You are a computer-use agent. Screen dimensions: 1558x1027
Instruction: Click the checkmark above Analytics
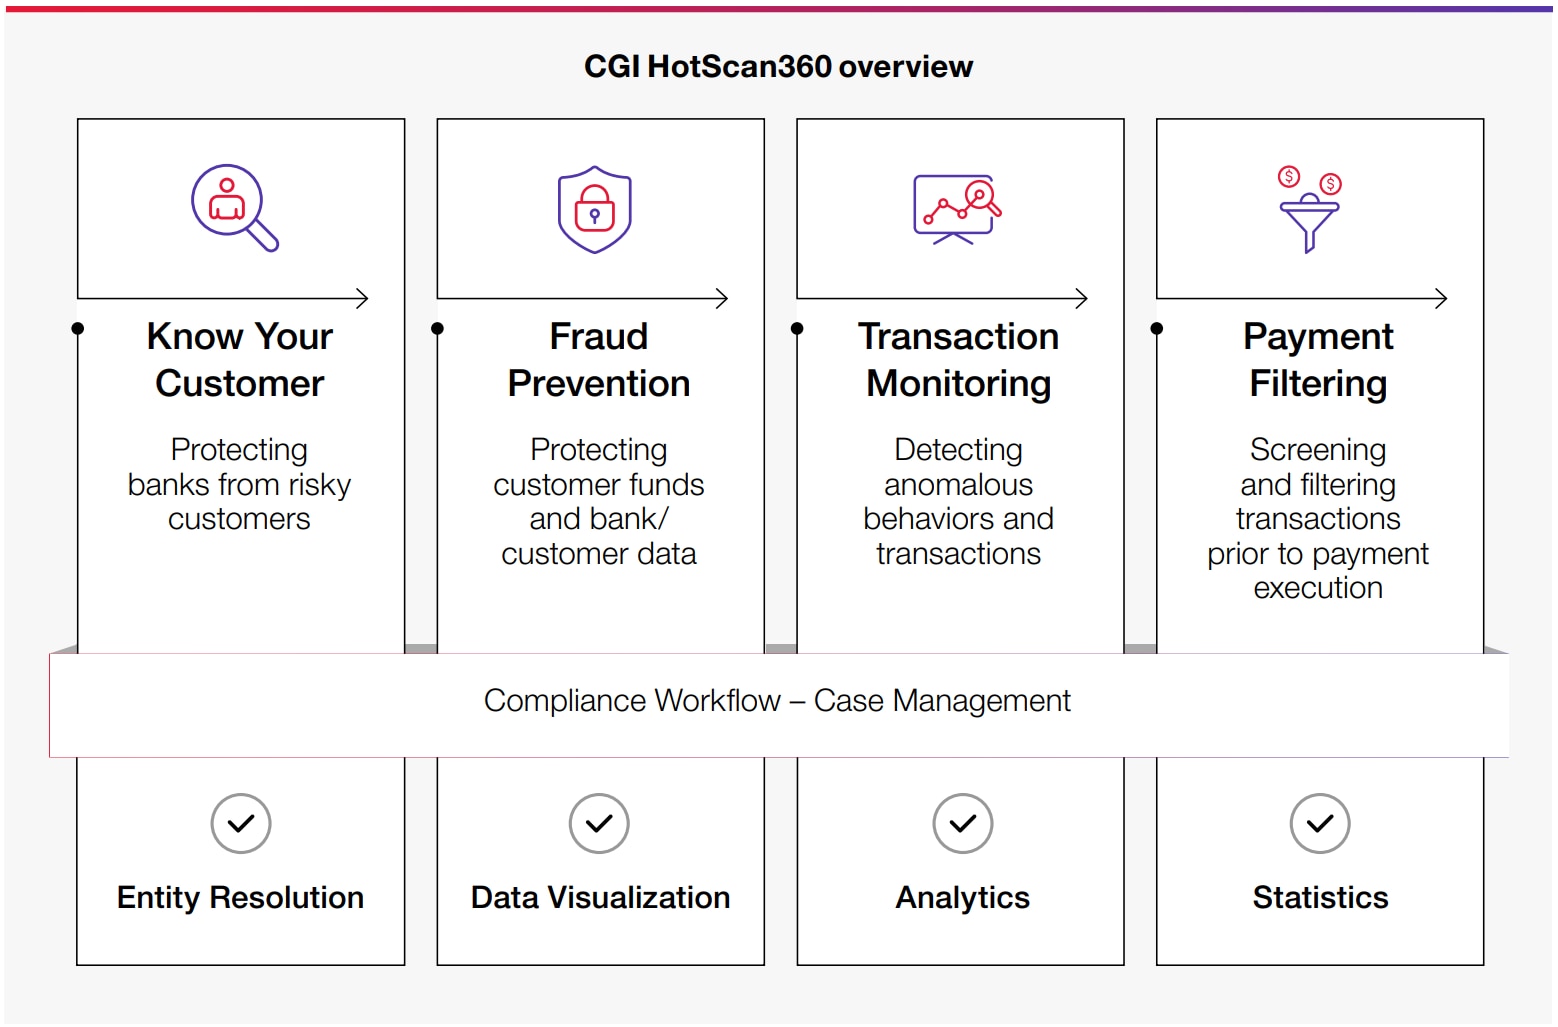(x=962, y=824)
